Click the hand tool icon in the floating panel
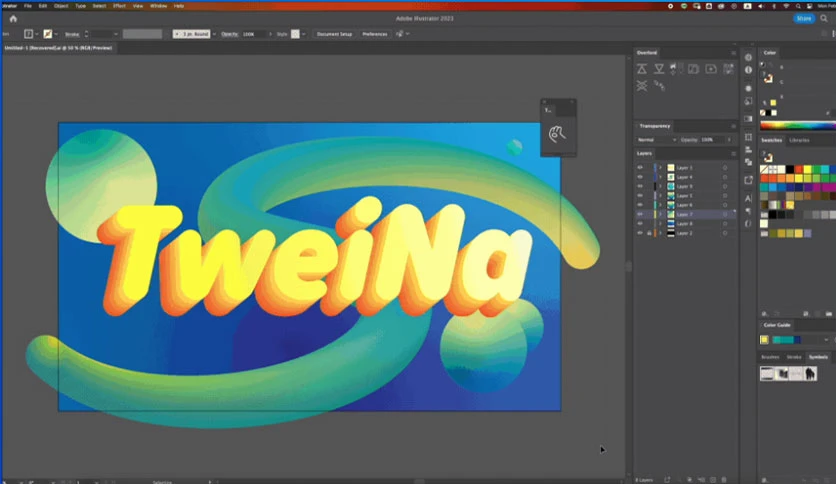This screenshot has width=836, height=484. (557, 134)
